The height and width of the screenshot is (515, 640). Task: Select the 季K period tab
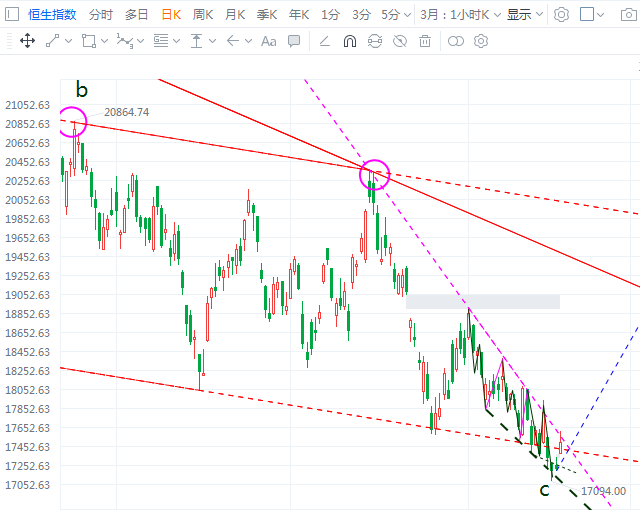[x=267, y=15]
